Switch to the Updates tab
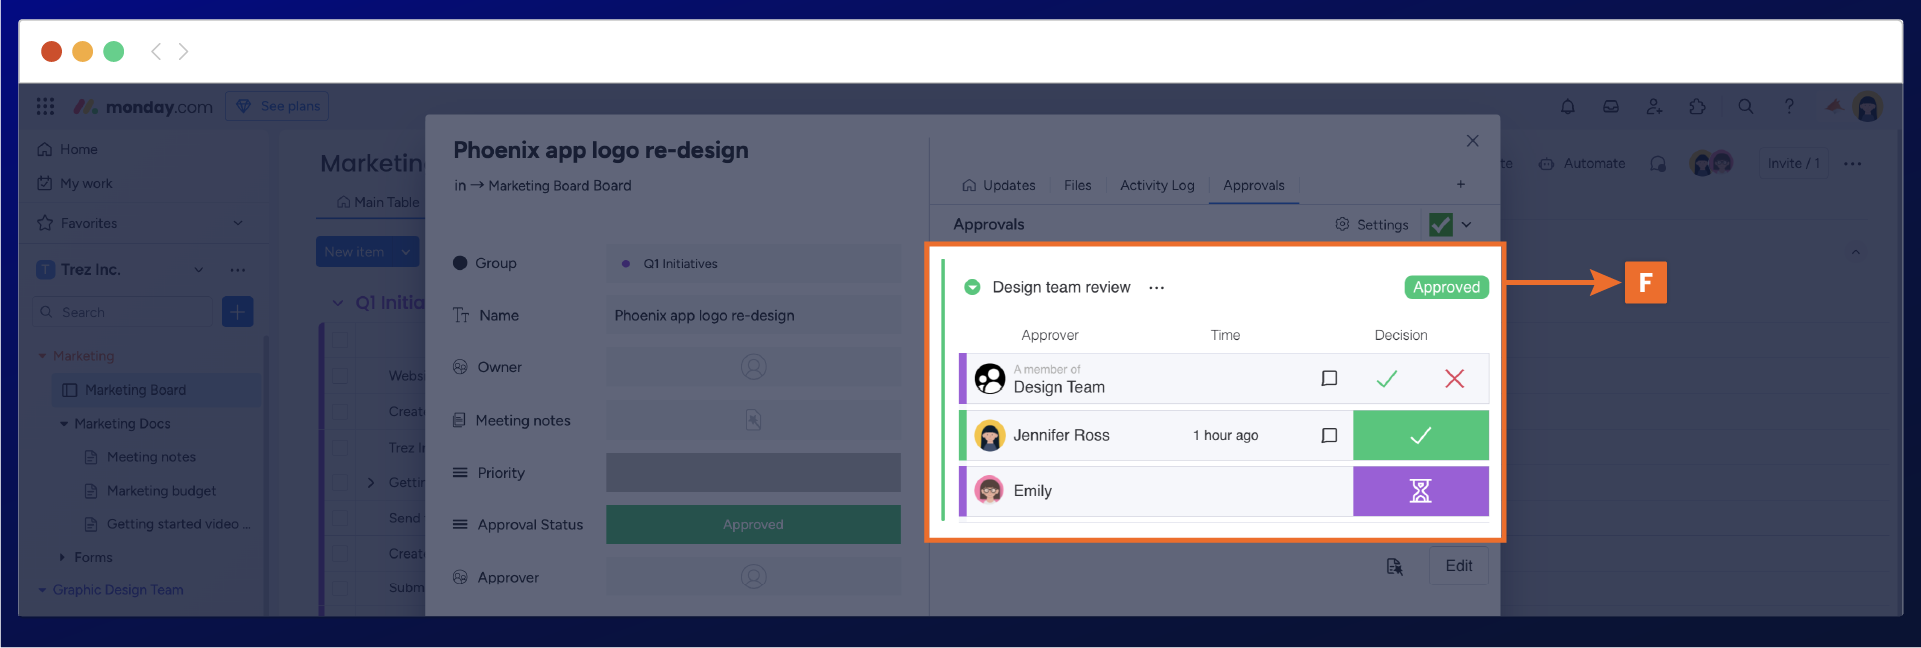Viewport: 1921px width, 648px height. tap(998, 186)
